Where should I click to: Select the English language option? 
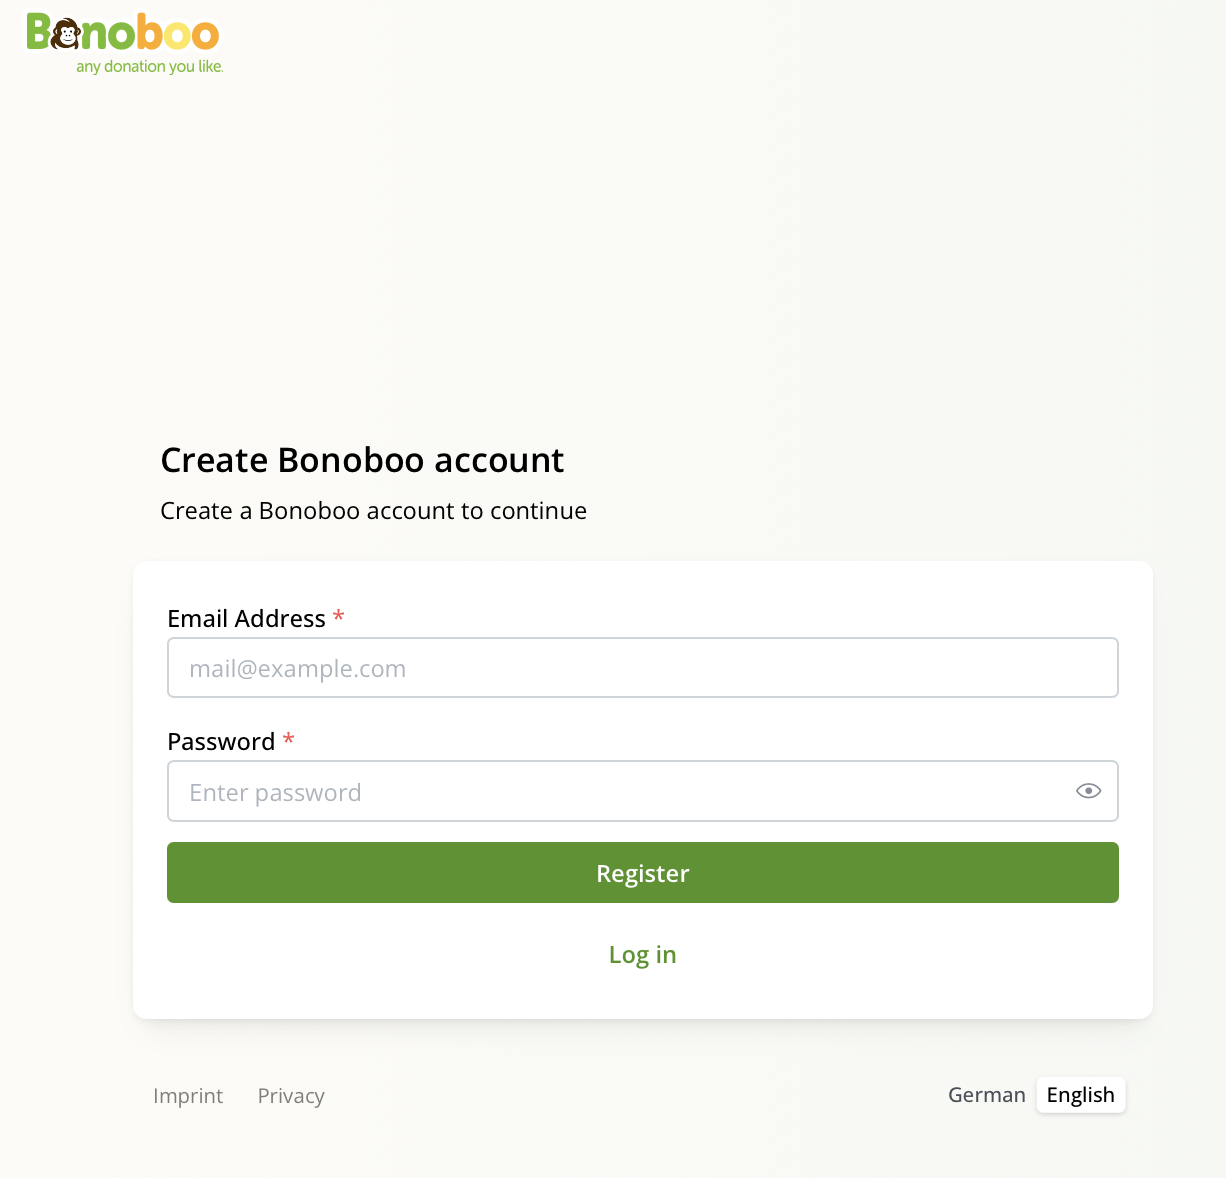point(1080,1095)
